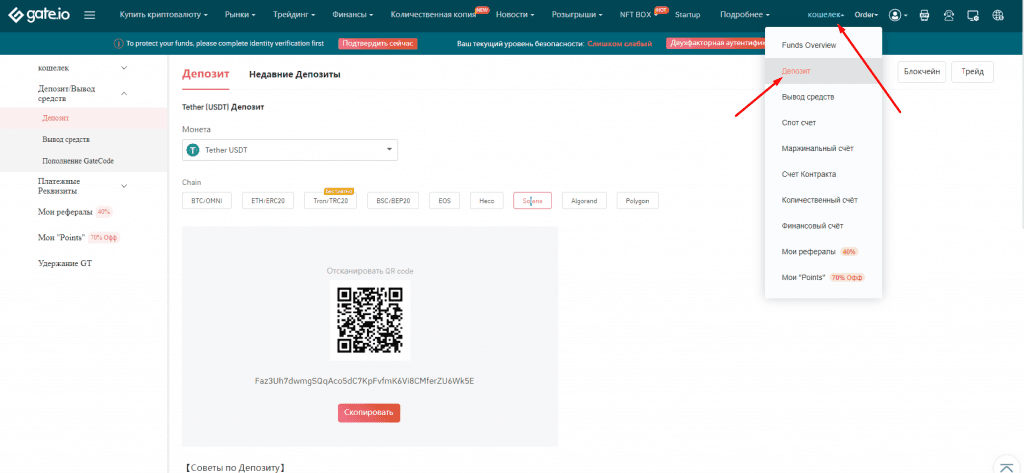Open Количественная копия in the top navigation
Screen dimensions: 1024x473
tap(432, 14)
